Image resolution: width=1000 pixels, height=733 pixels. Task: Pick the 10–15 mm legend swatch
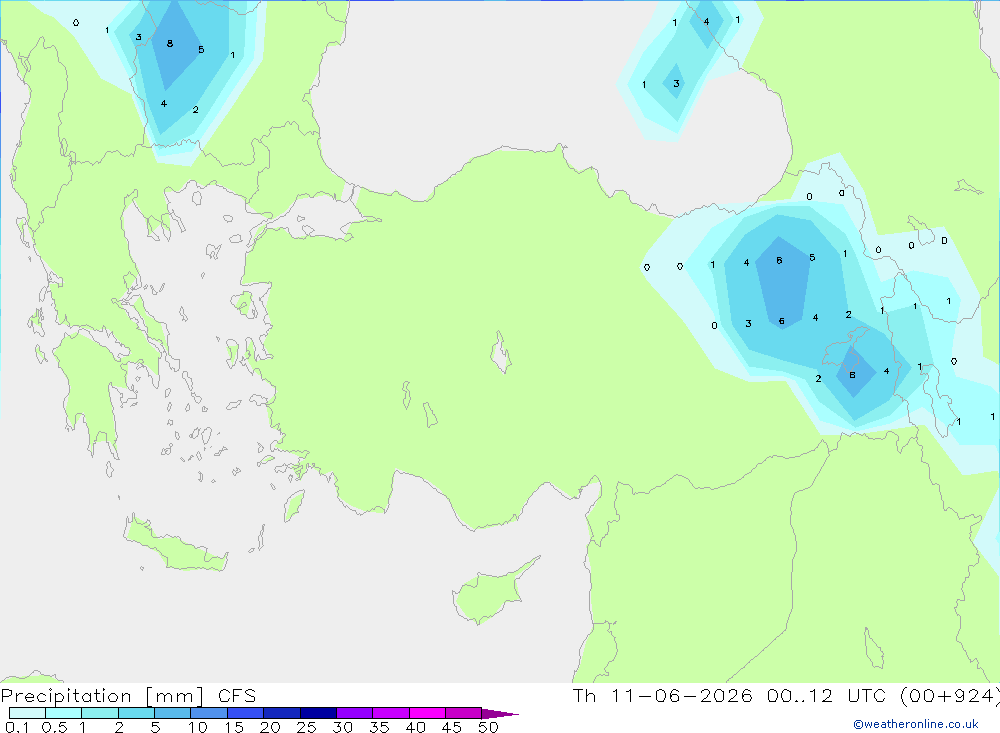[209, 713]
